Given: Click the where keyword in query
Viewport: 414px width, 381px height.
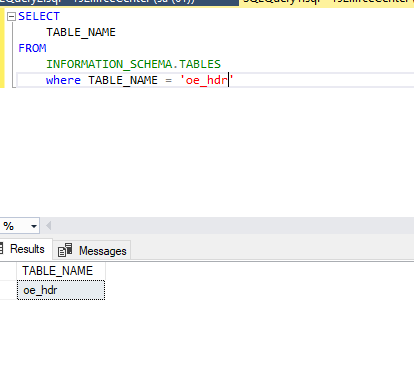Looking at the screenshot, I should (x=63, y=80).
